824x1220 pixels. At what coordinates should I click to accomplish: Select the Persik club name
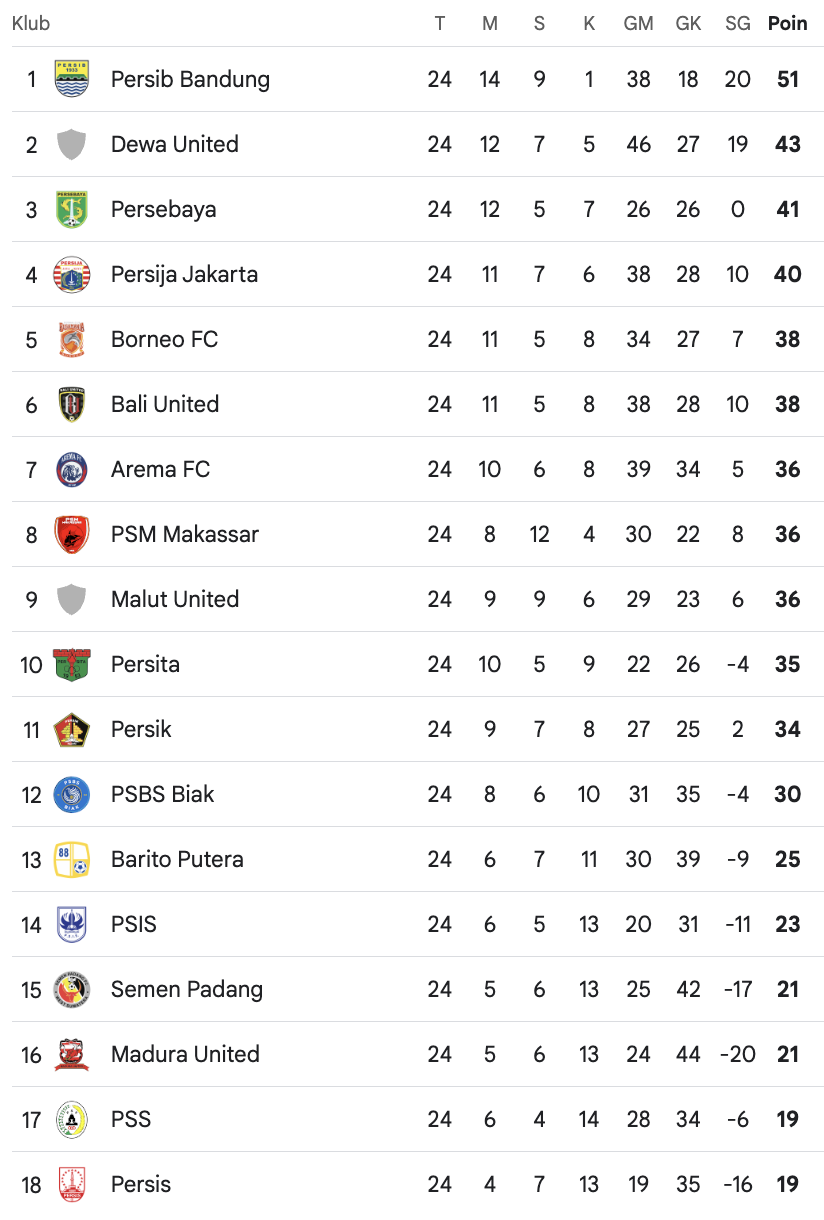tap(141, 729)
